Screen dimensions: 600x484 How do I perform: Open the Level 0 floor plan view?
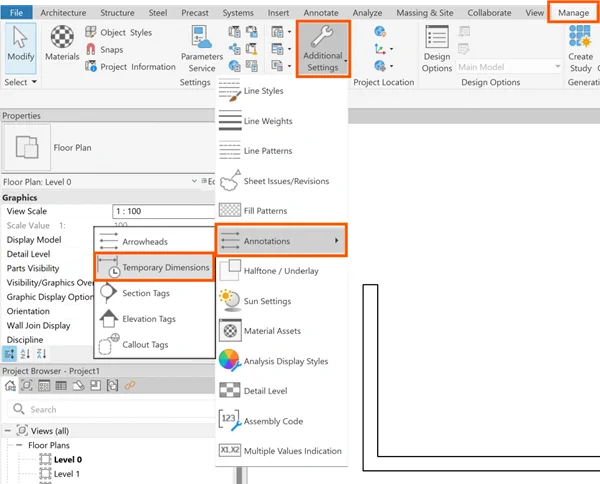68,460
